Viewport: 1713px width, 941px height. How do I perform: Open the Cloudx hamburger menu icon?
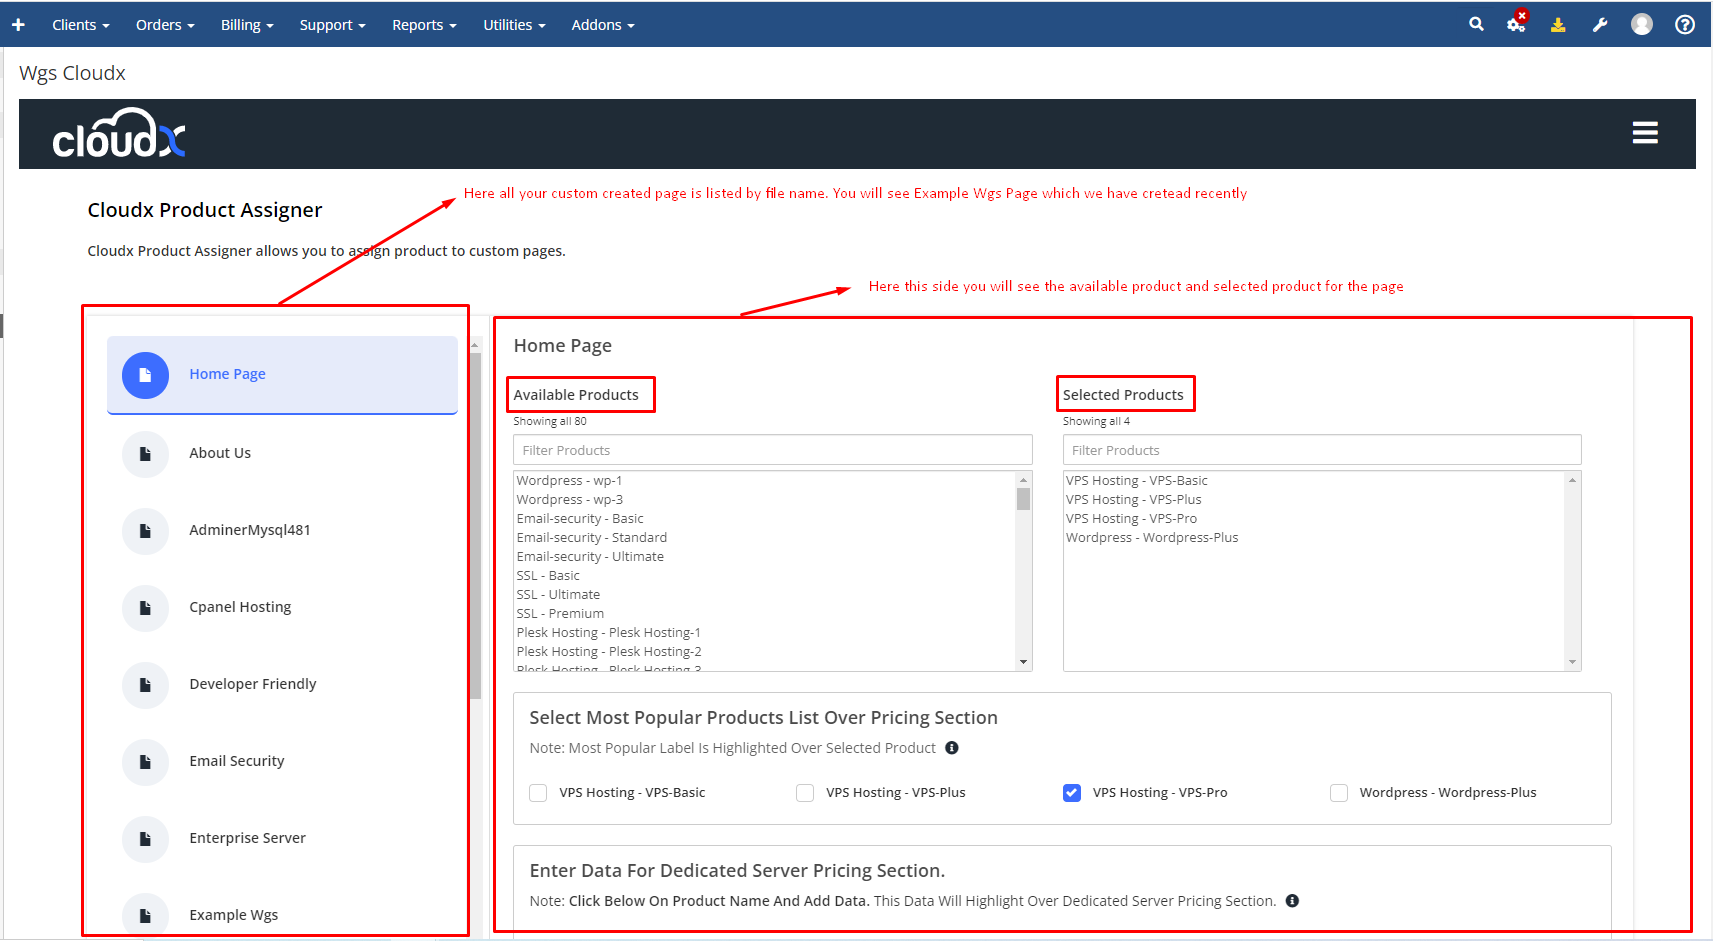pos(1645,133)
